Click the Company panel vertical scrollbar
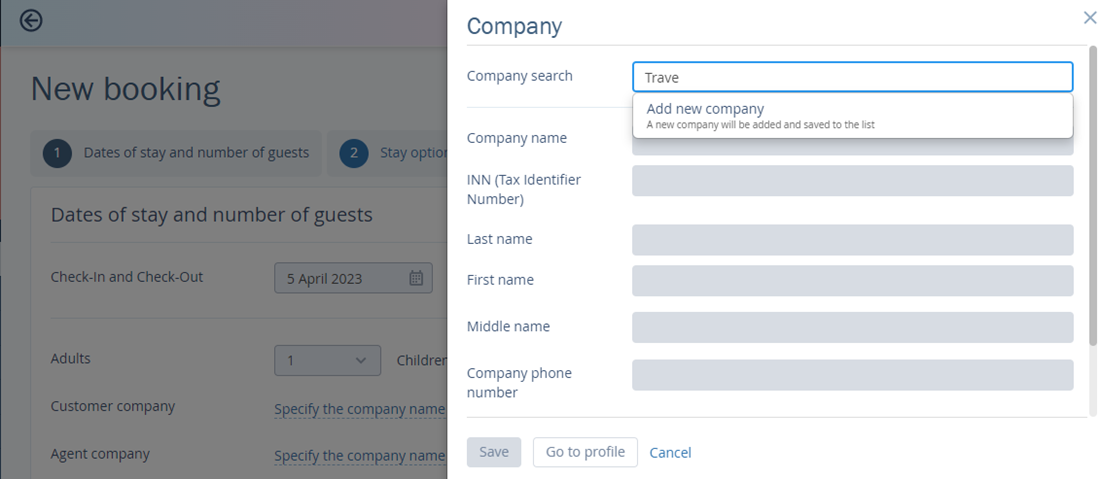This screenshot has height=479, width=1100. pos(1092,196)
